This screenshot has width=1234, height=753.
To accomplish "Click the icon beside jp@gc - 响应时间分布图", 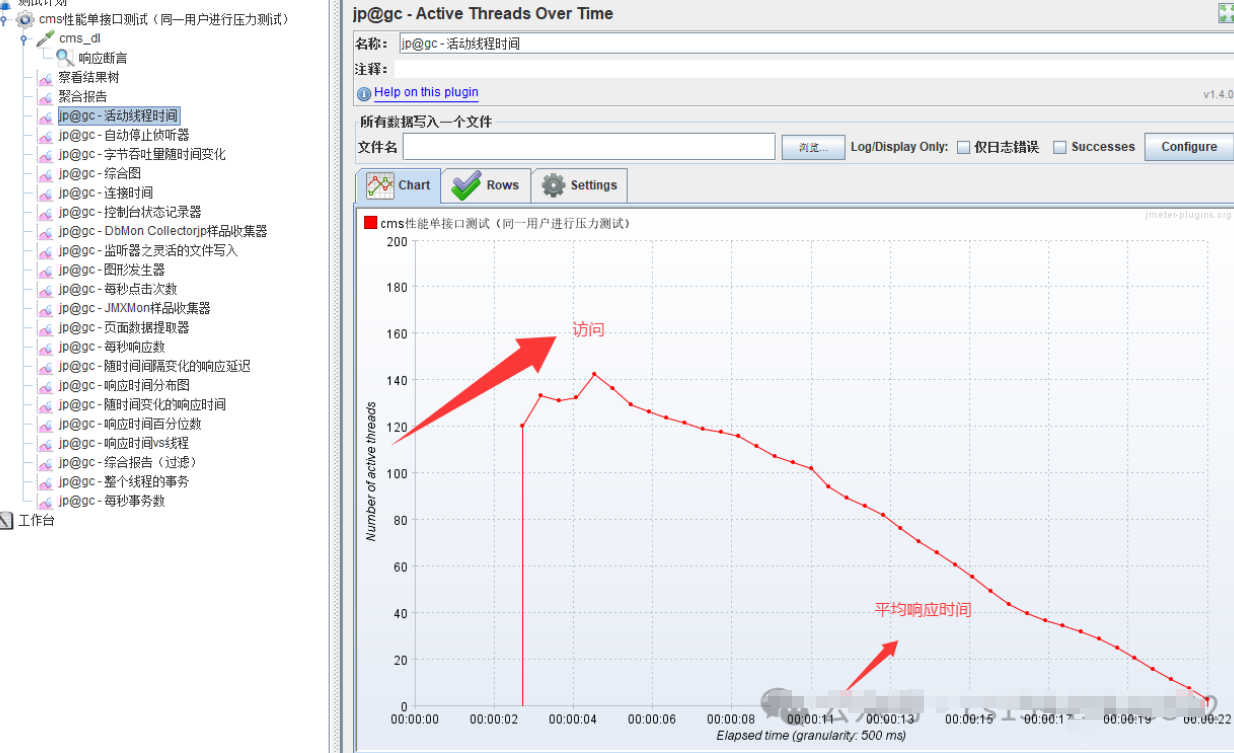I will [x=45, y=386].
